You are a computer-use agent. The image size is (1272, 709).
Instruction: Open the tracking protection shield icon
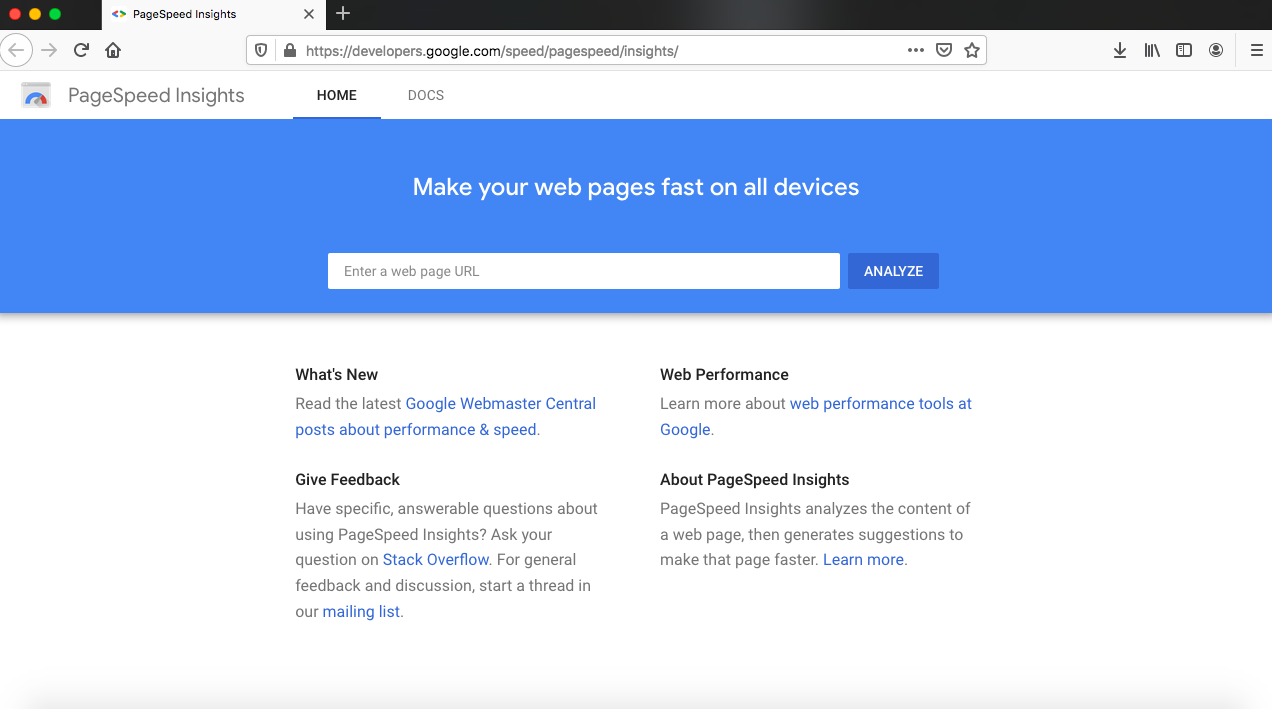point(261,50)
